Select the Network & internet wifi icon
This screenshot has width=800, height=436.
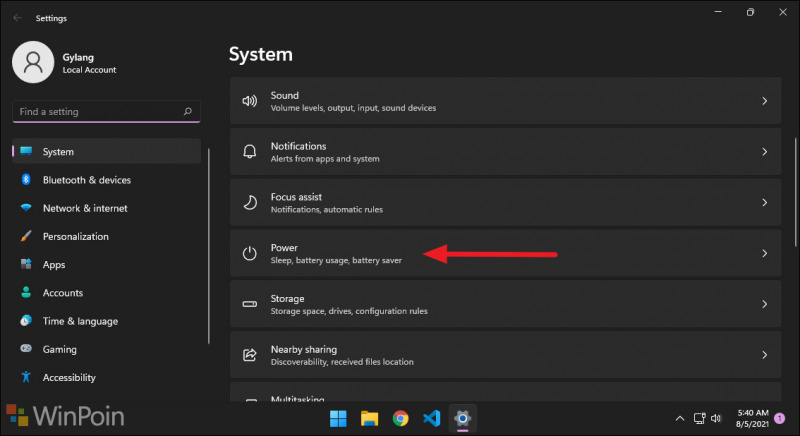coord(24,208)
